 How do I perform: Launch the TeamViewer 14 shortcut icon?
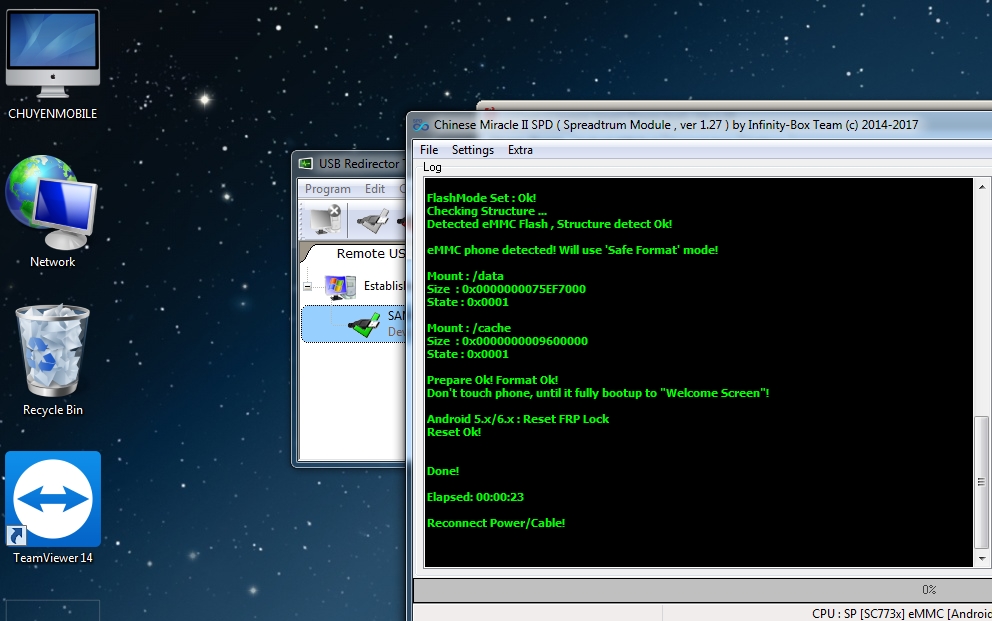tap(53, 499)
